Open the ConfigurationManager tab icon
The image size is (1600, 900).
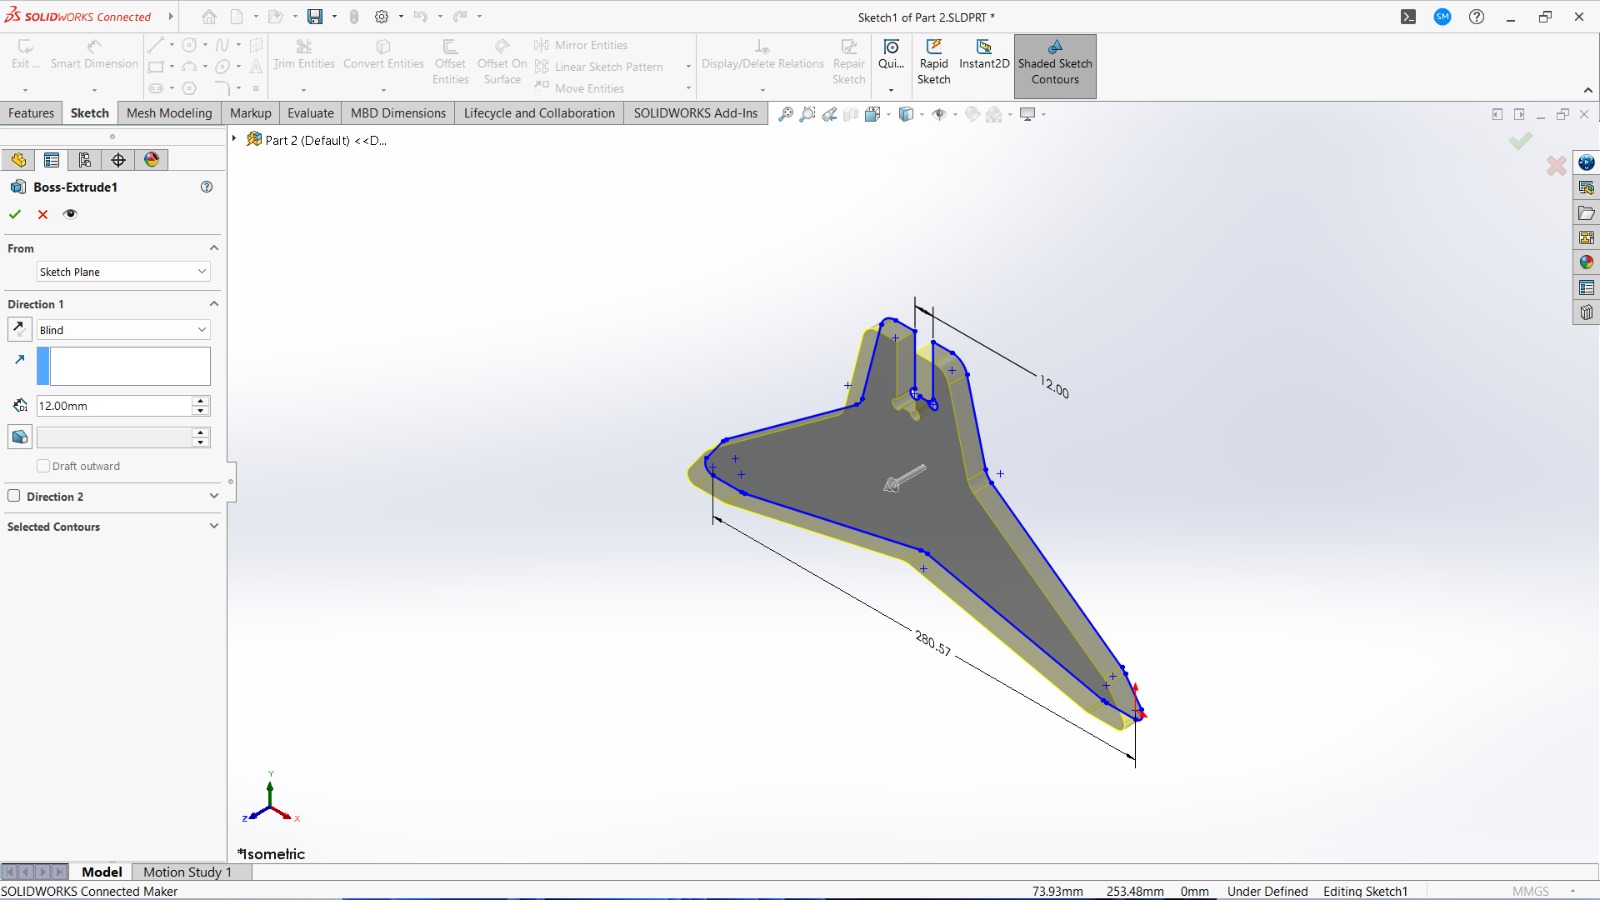[85, 160]
